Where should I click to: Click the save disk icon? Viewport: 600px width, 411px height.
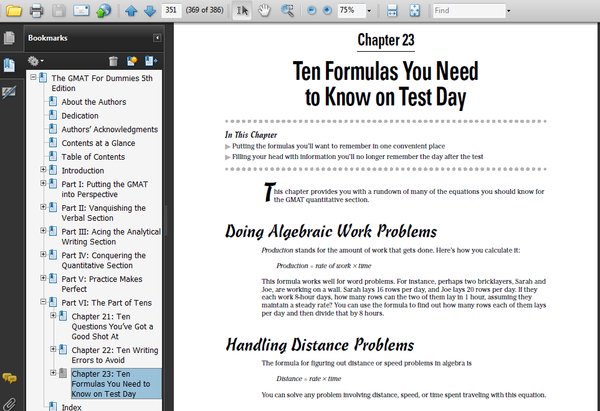tap(59, 10)
